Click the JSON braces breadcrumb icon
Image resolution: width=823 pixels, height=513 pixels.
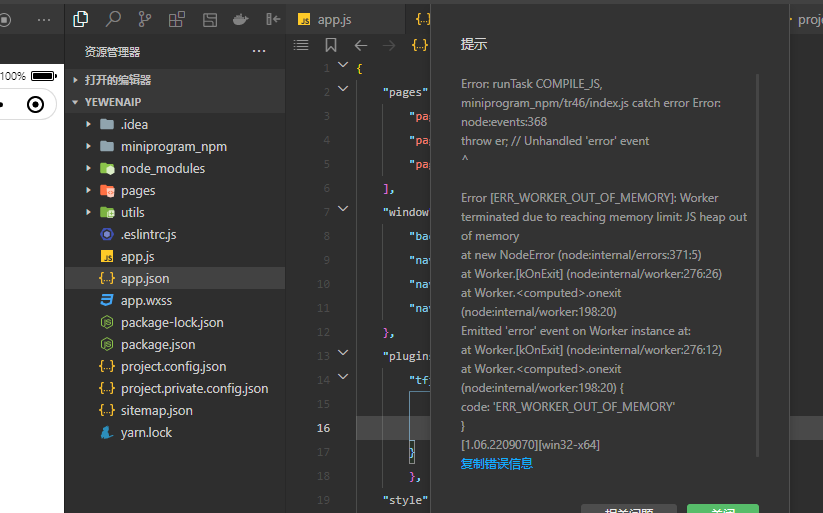tap(420, 45)
